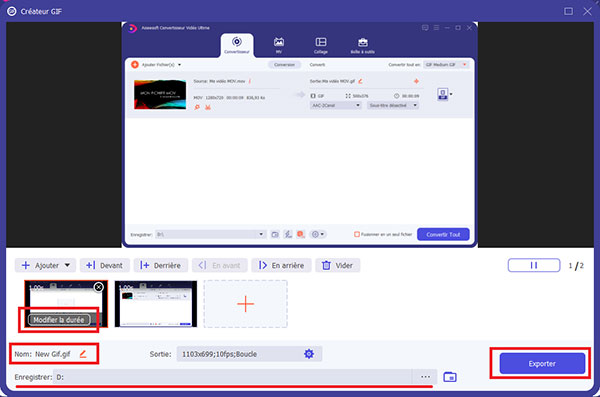
Task: Clear all frames with Vider
Action: click(338, 265)
